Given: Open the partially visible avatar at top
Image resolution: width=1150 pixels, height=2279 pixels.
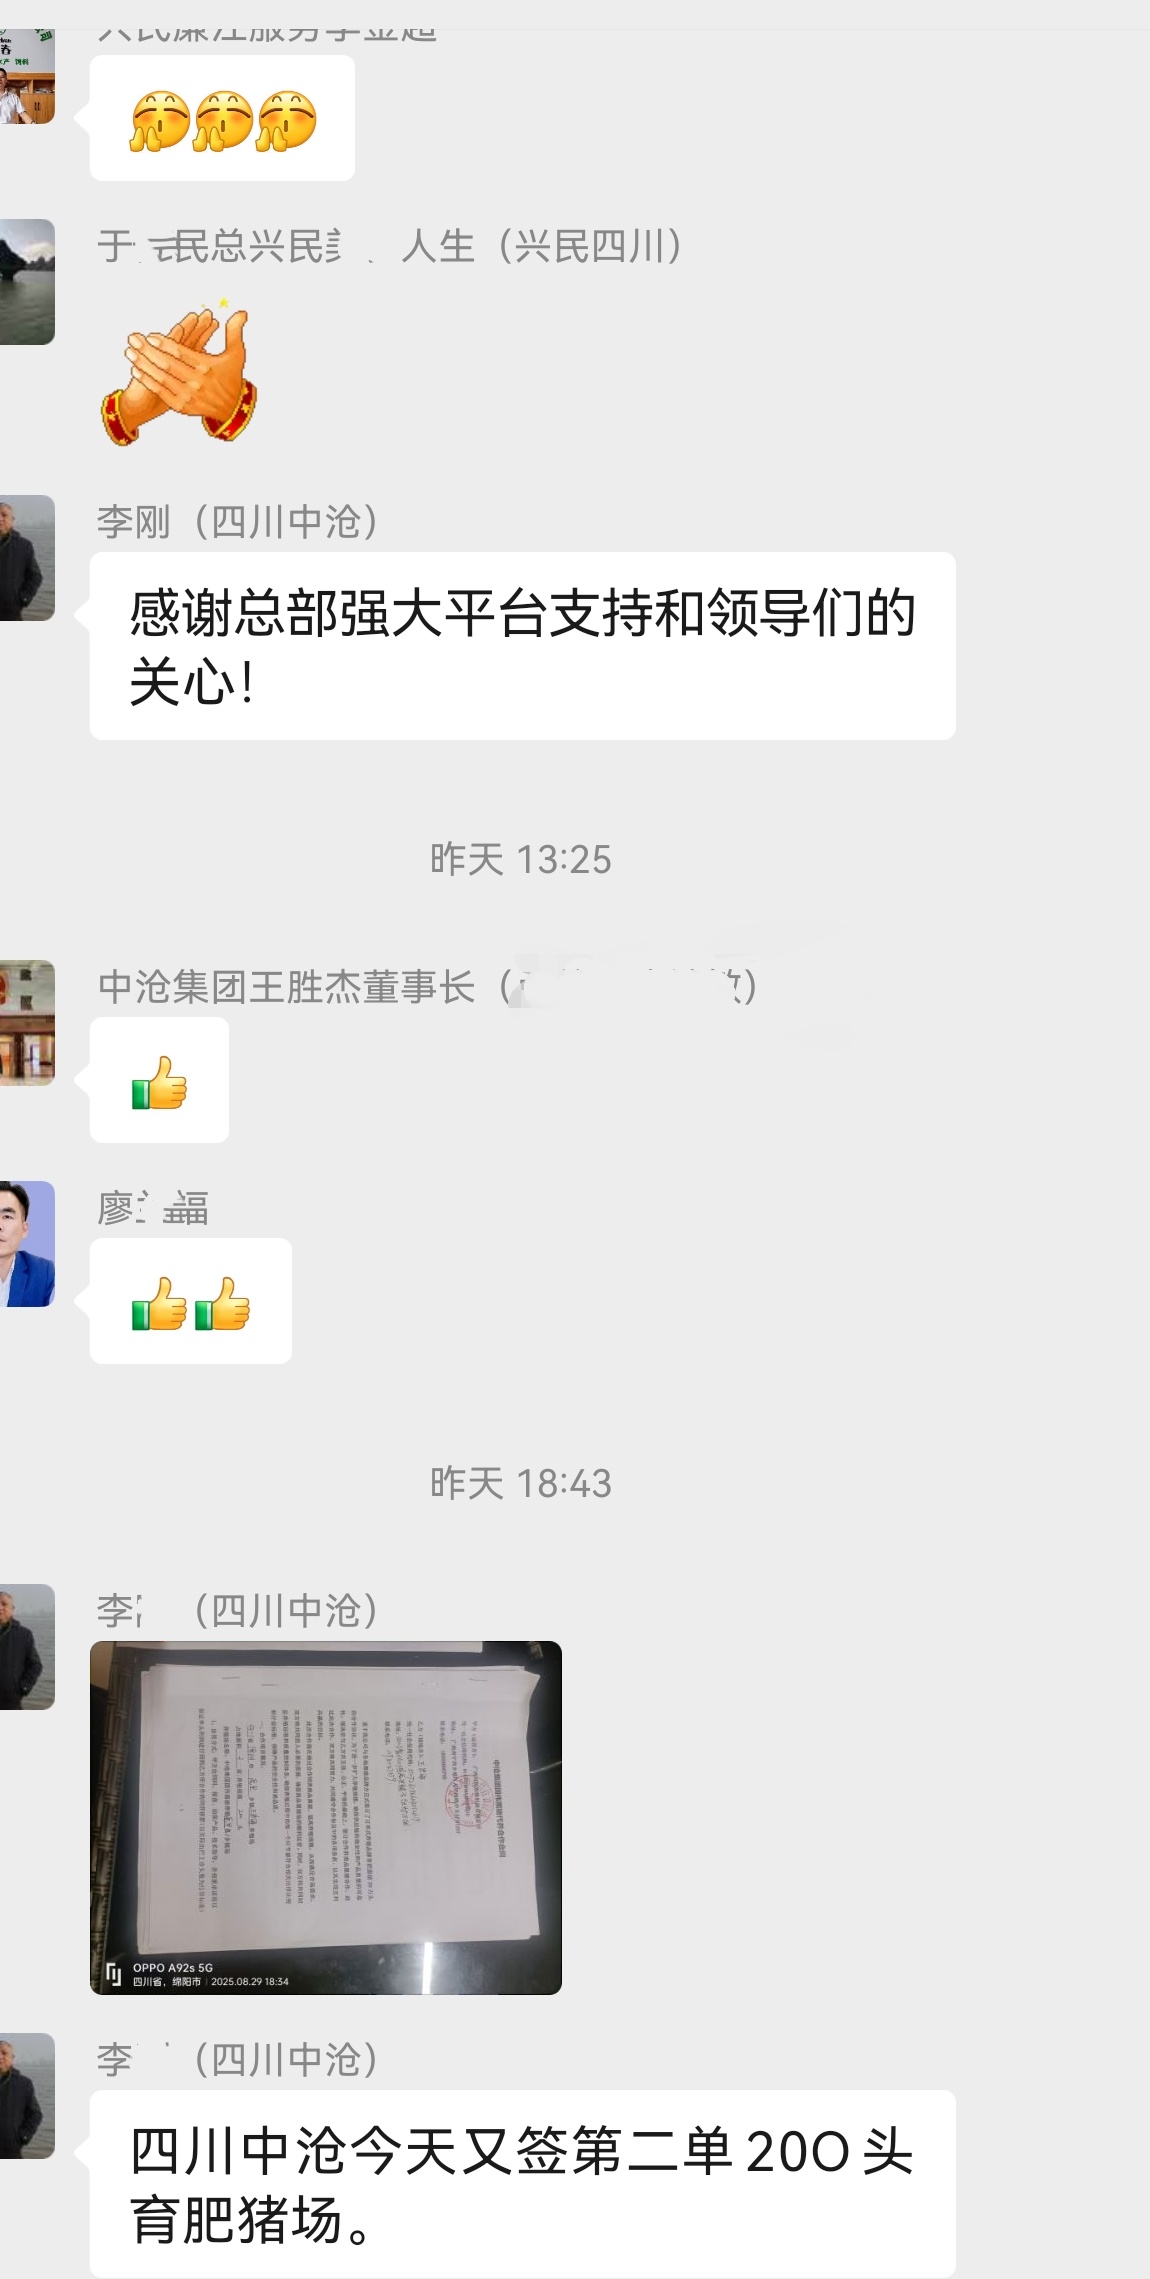Looking at the screenshot, I should pyautogui.click(x=27, y=76).
